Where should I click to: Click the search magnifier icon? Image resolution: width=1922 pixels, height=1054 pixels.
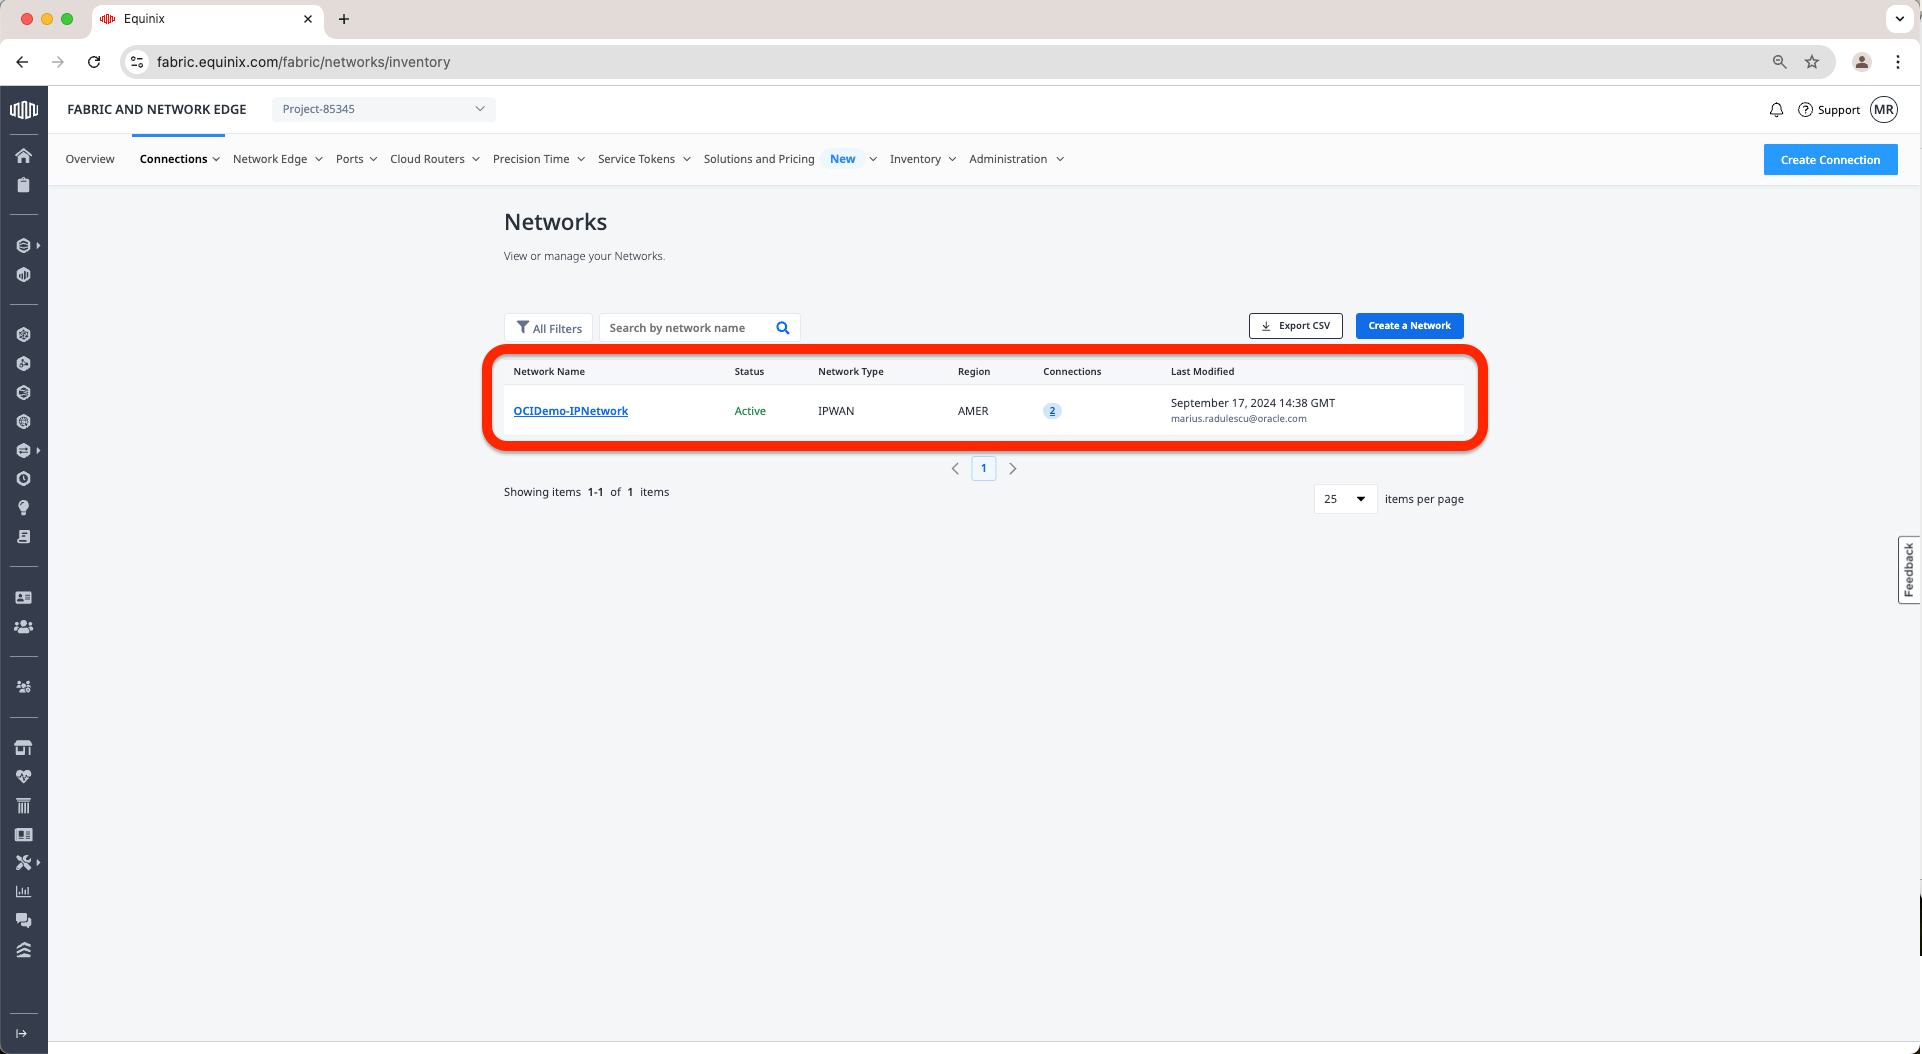[783, 328]
